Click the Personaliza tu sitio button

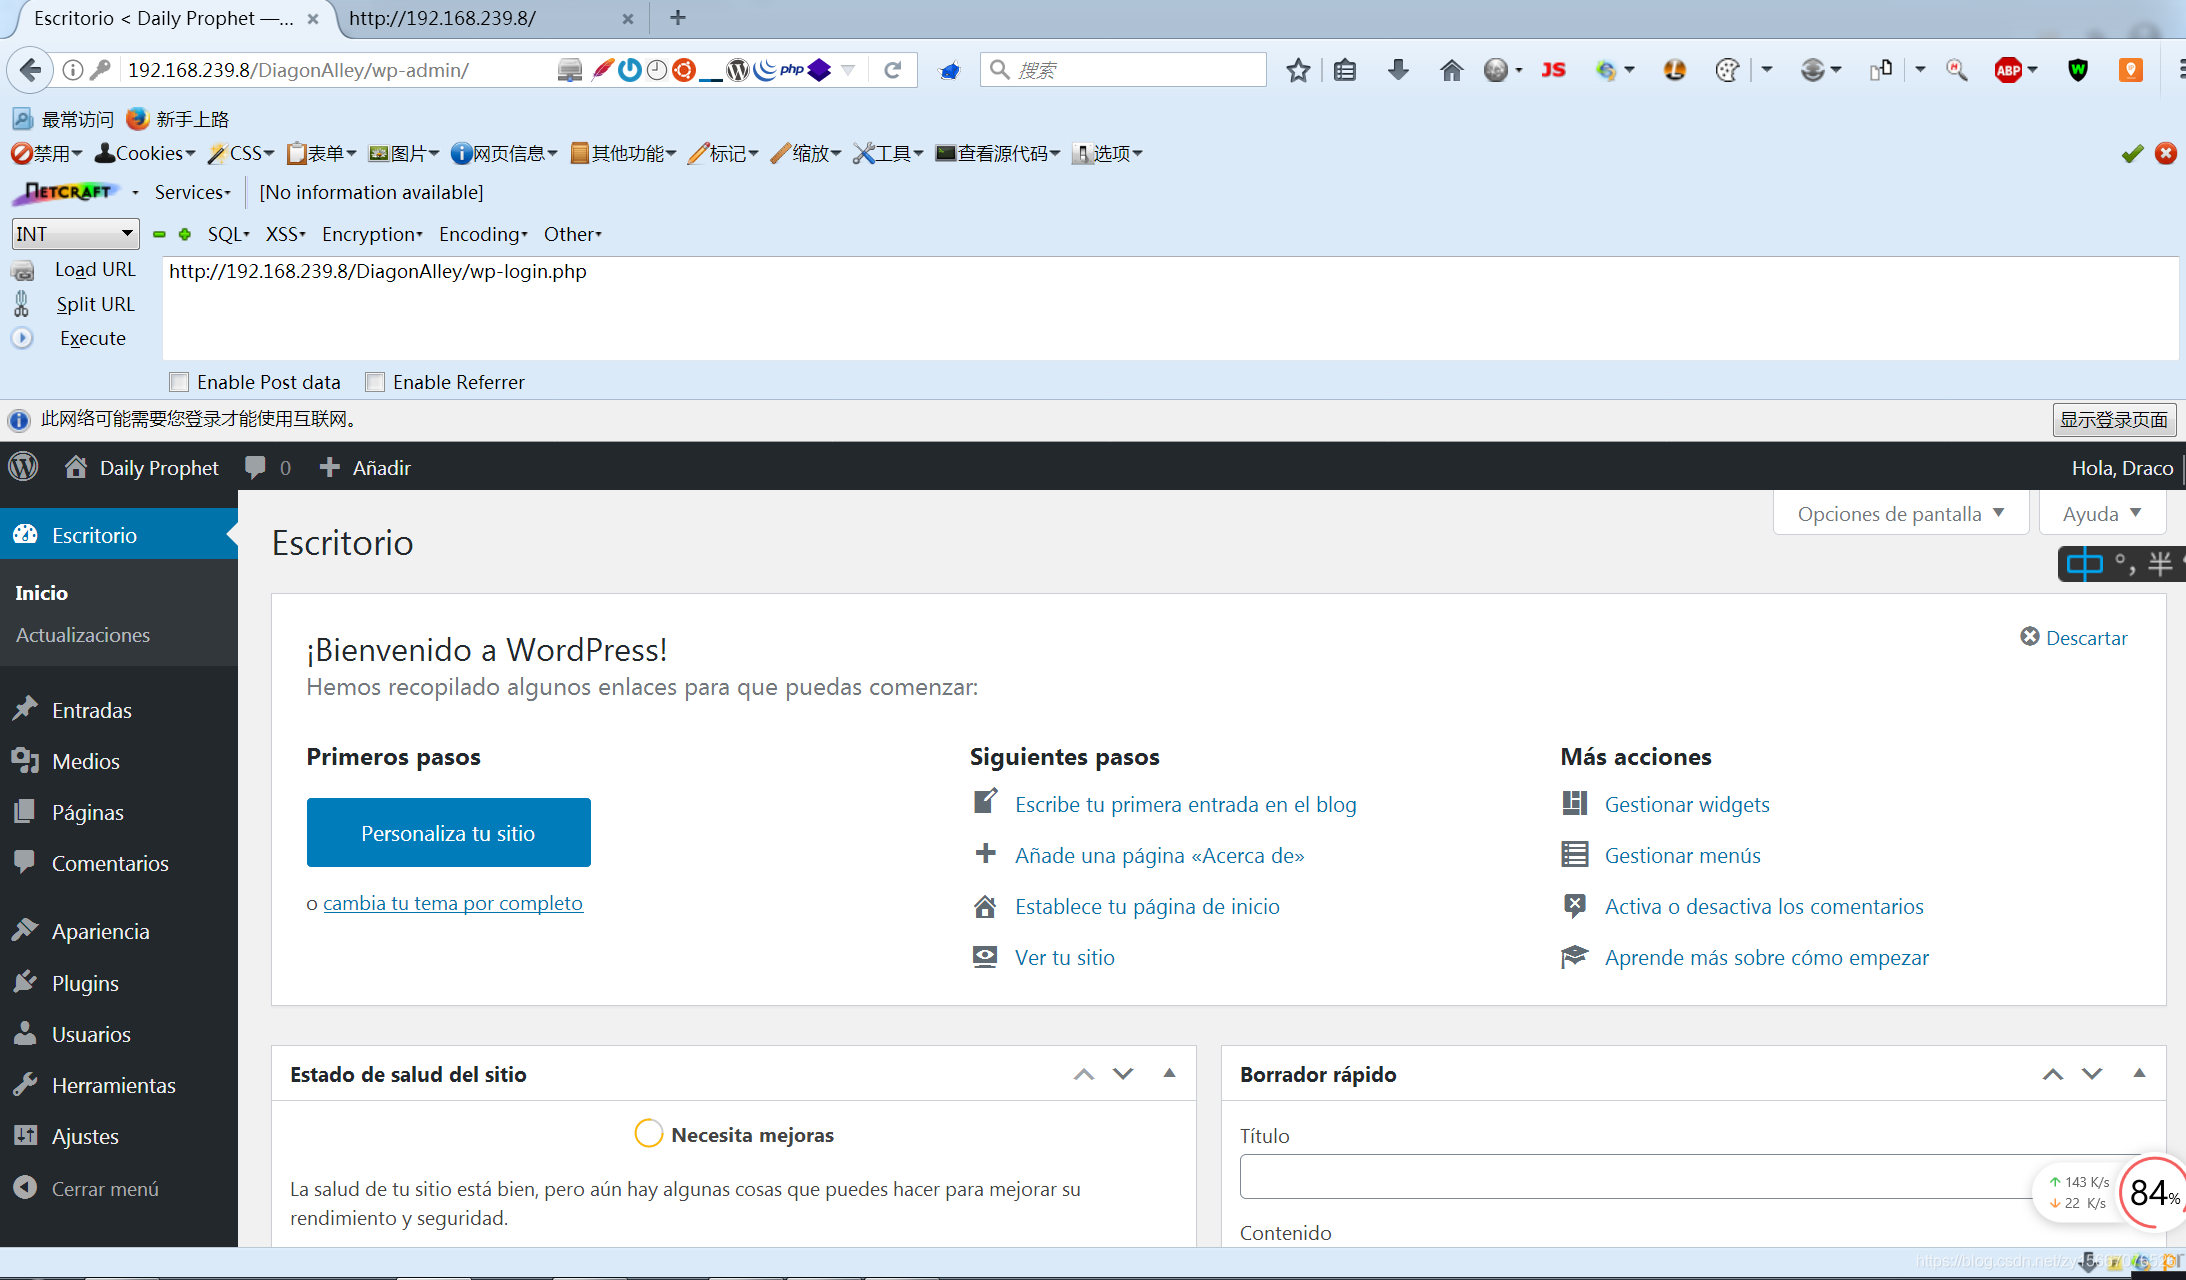tap(448, 833)
